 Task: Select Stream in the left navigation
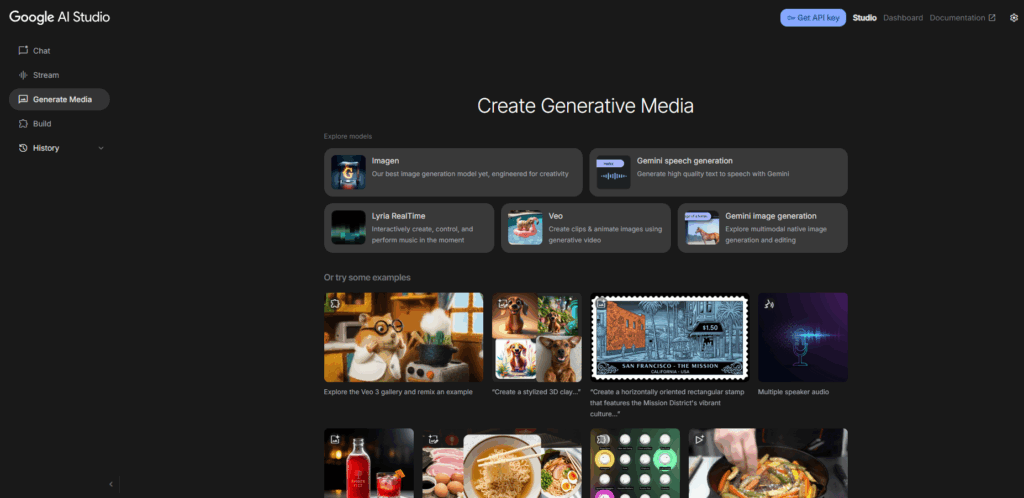(x=59, y=75)
